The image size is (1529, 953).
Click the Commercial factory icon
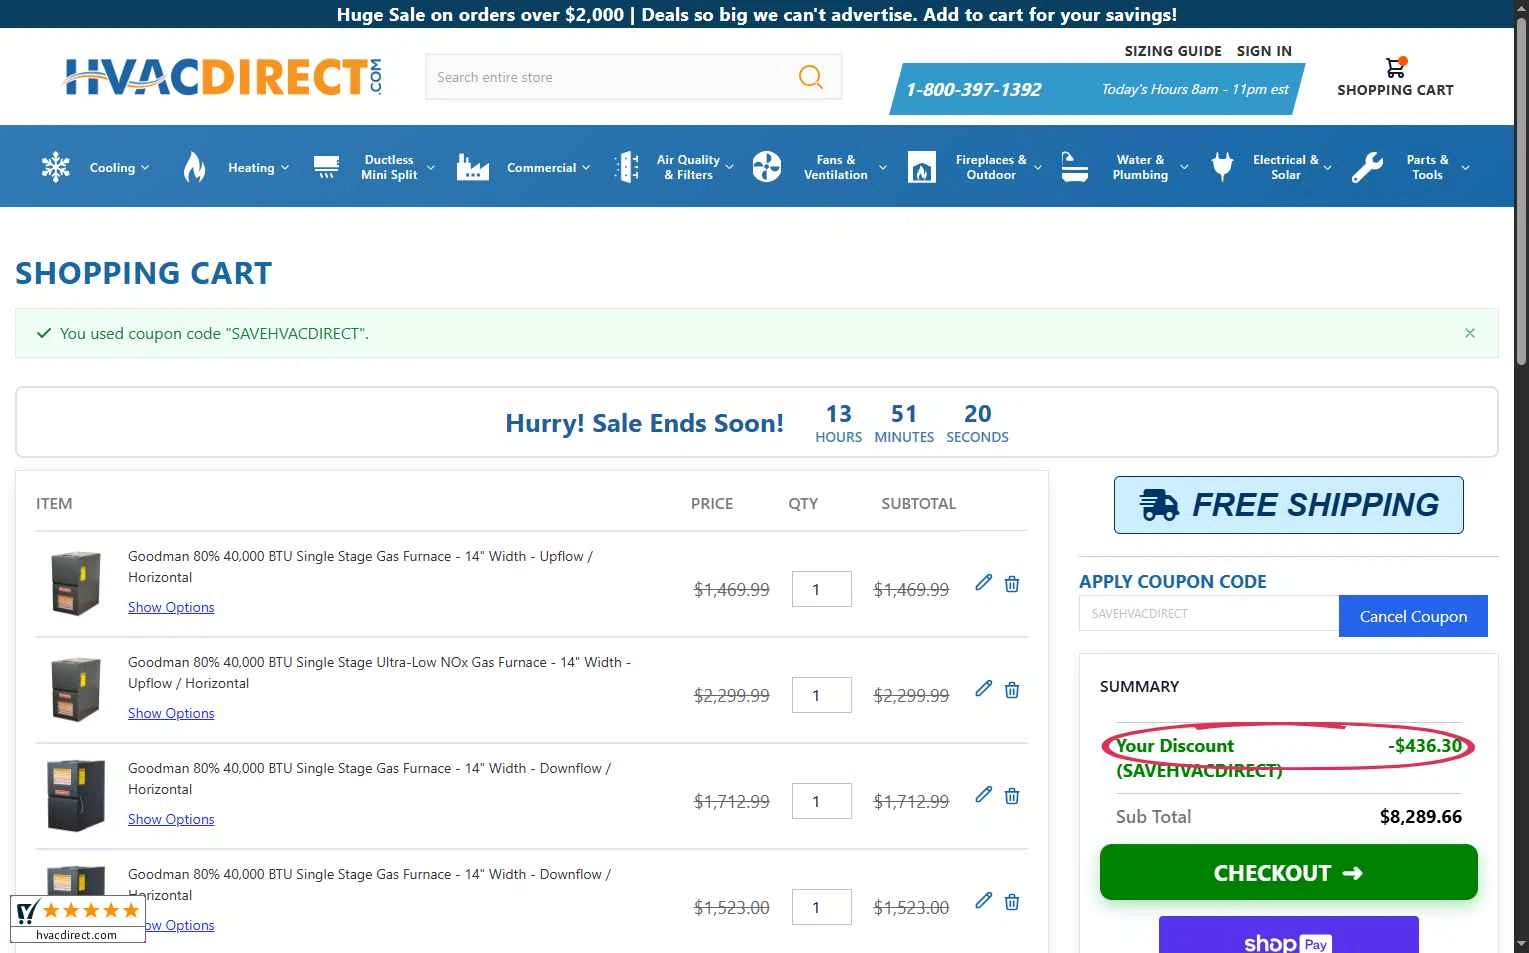click(x=472, y=167)
